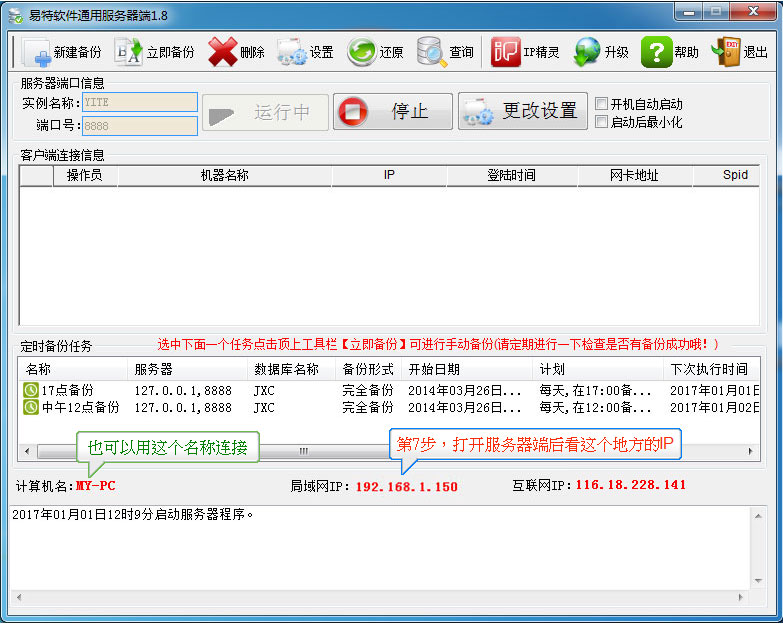783x625 pixels.
Task: Click the red X 删除 (Delete) icon
Action: 222,52
